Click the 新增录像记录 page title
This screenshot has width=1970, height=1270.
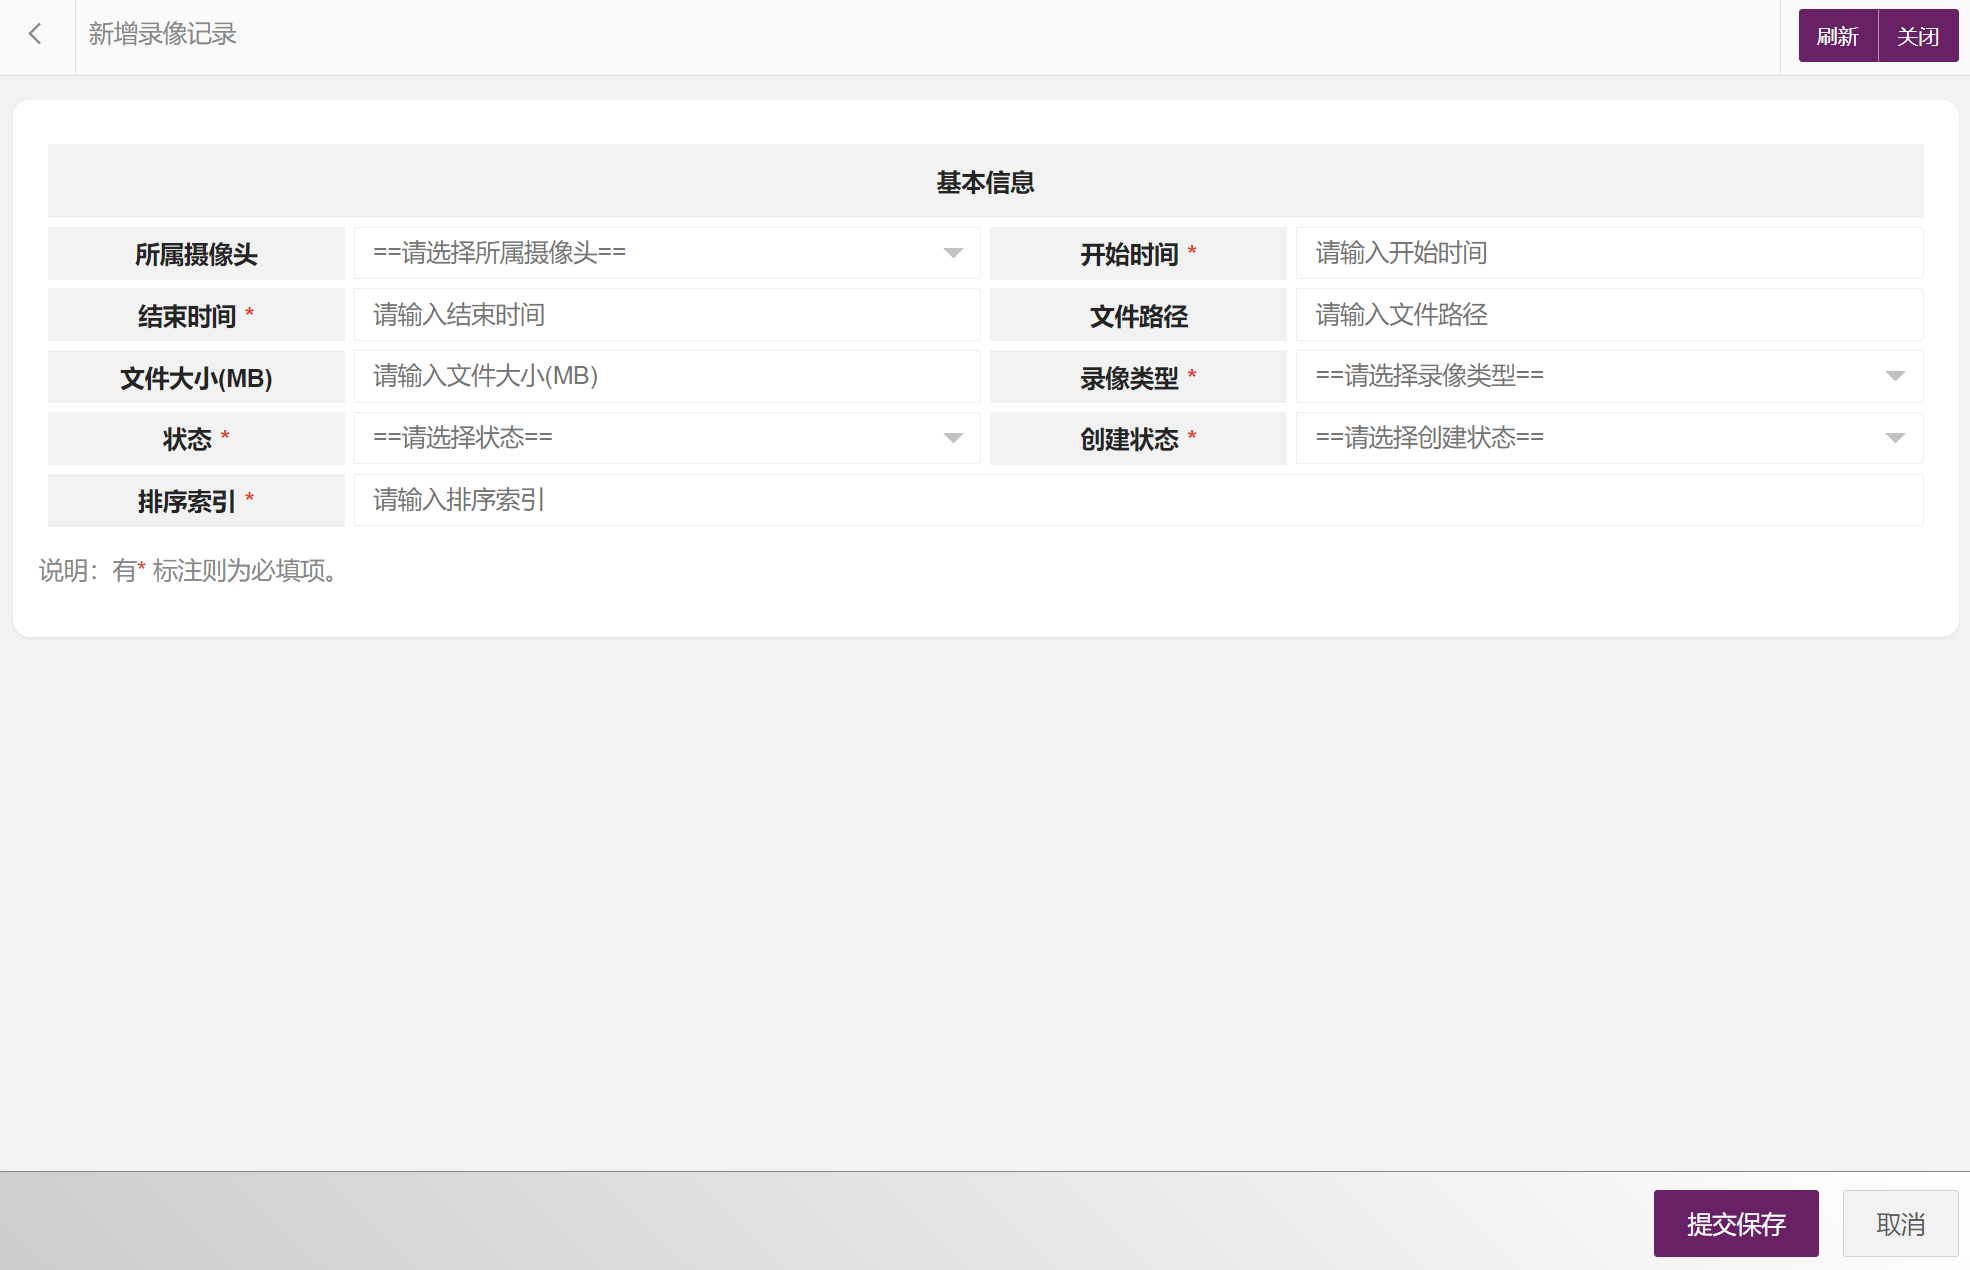click(162, 35)
